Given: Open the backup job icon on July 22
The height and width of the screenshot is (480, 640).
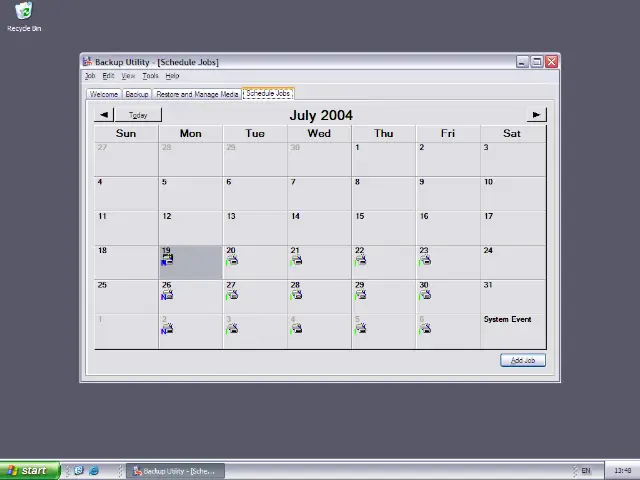Looking at the screenshot, I should [x=360, y=260].
